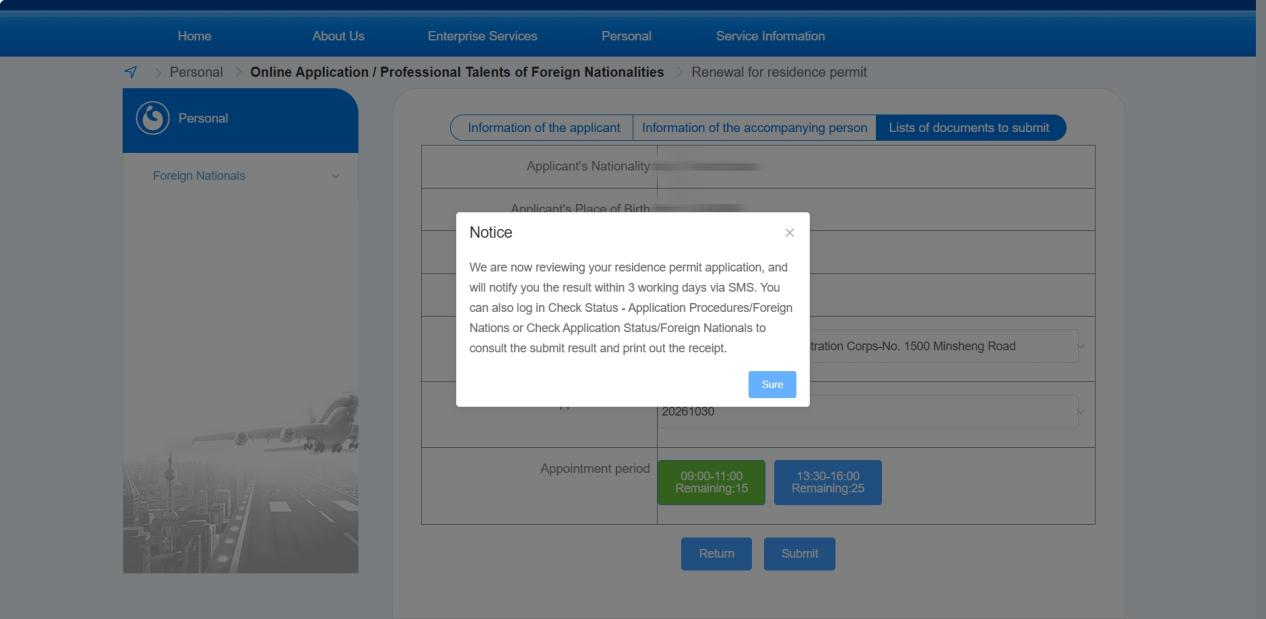Open the About Us menu
1266x619 pixels.
tap(338, 36)
